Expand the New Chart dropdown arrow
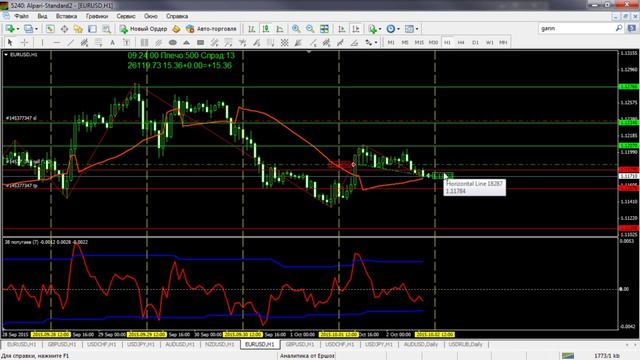640x360 pixels. tap(18, 29)
